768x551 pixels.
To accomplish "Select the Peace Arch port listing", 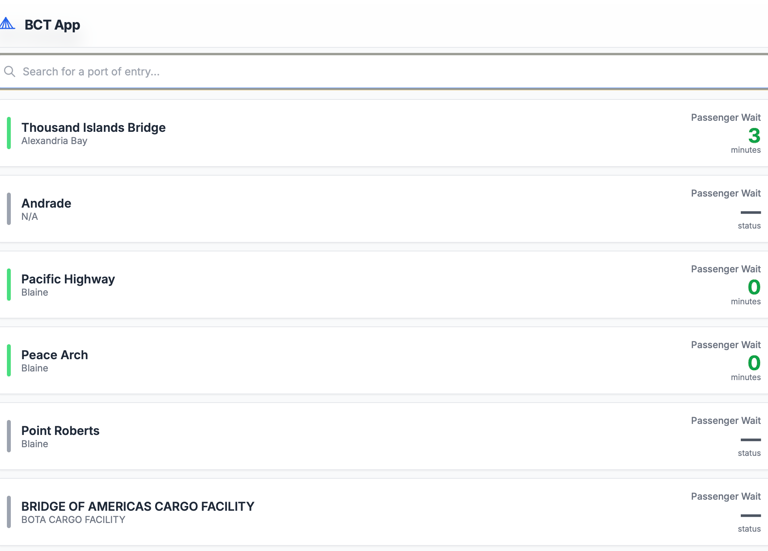I will coord(55,355).
